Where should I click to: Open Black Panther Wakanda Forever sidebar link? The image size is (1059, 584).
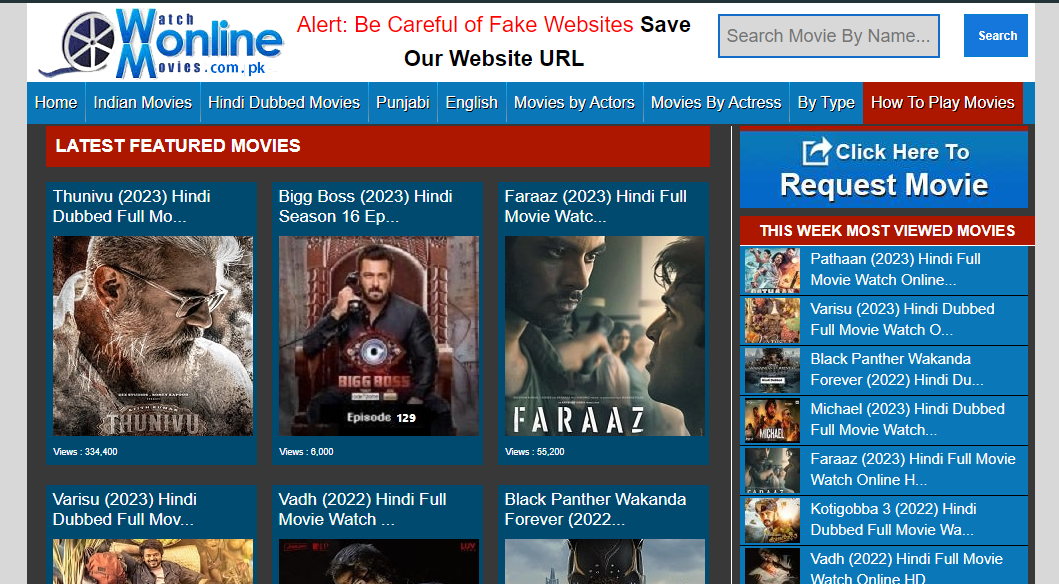coord(897,369)
